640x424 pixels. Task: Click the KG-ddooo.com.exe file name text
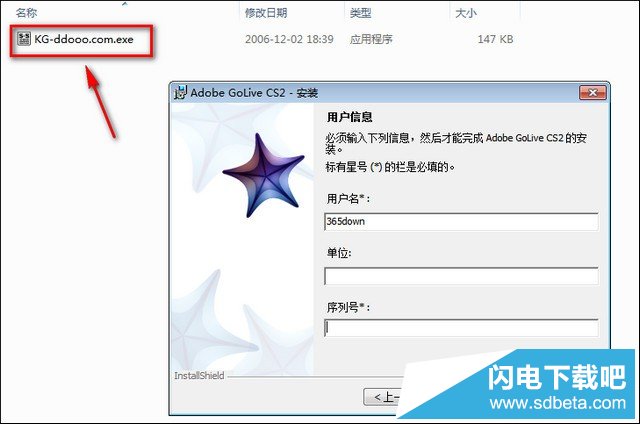[84, 39]
